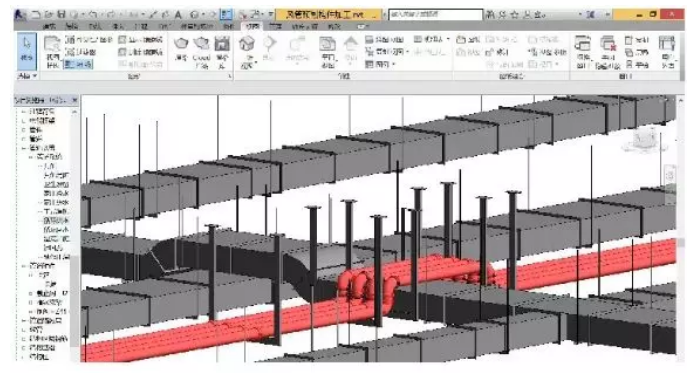Click the Section (剖面) view tool
The width and height of the screenshot is (695, 373).
click(x=269, y=49)
